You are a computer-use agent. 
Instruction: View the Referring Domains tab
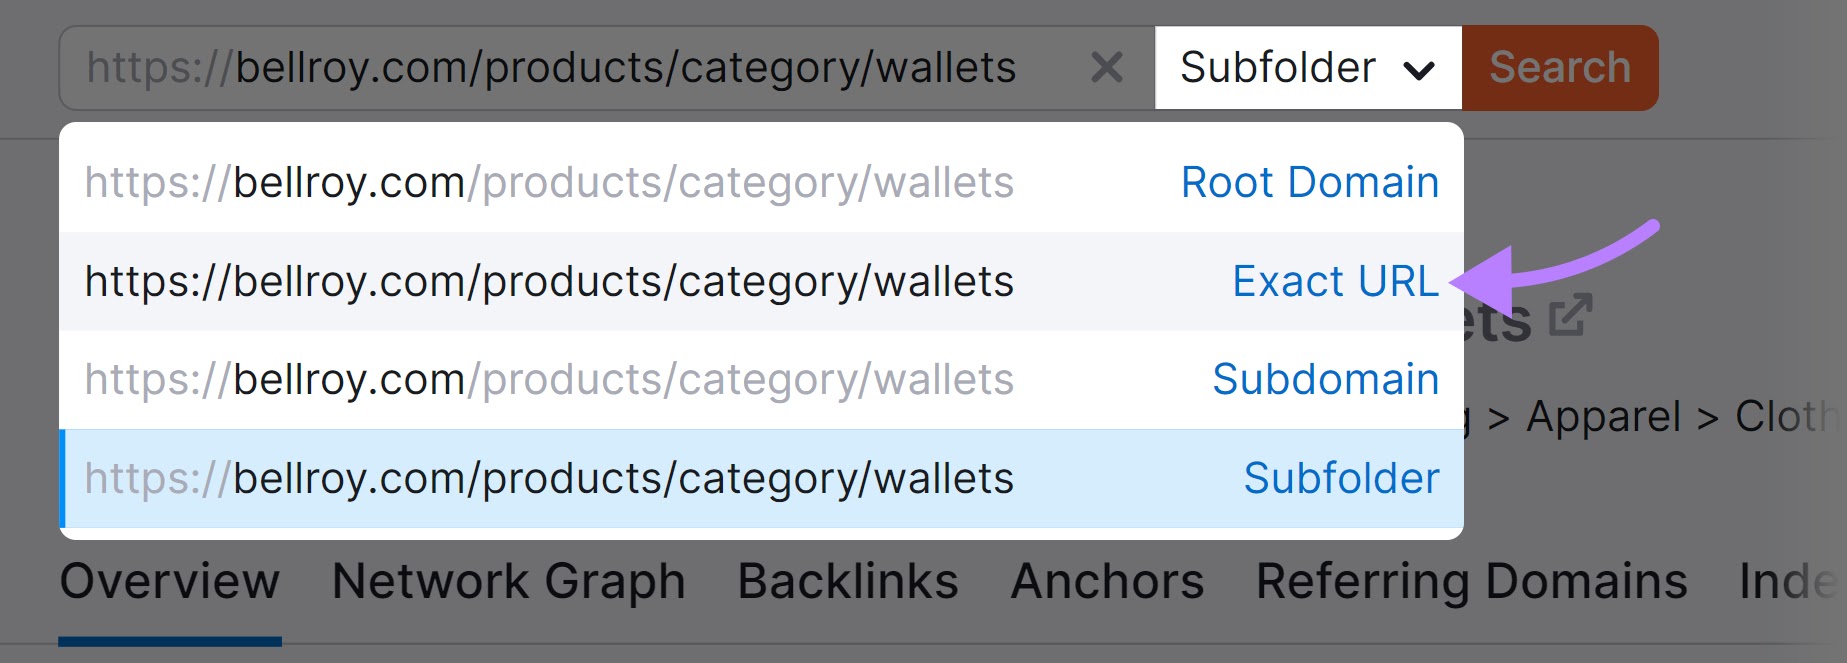[1470, 581]
